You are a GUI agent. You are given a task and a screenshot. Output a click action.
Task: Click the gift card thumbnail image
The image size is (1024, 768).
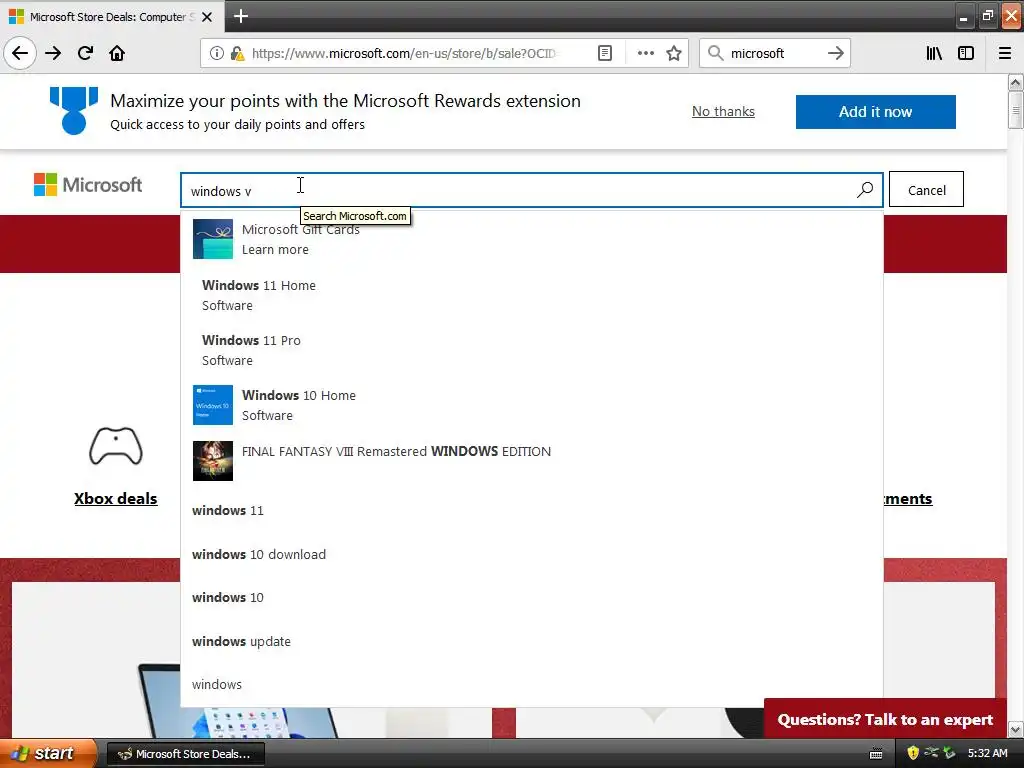coord(213,239)
